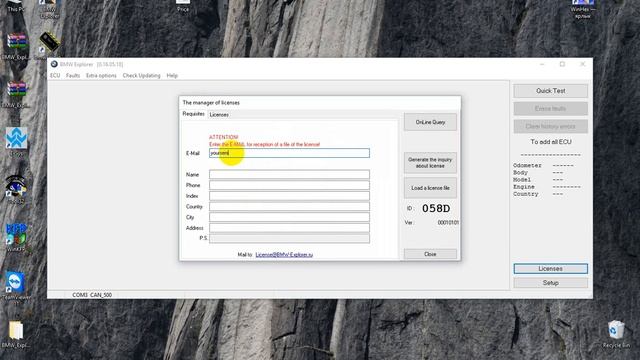Open the first BMW_Expl WinRAR archive on desktop
The image size is (640, 360).
(16, 42)
